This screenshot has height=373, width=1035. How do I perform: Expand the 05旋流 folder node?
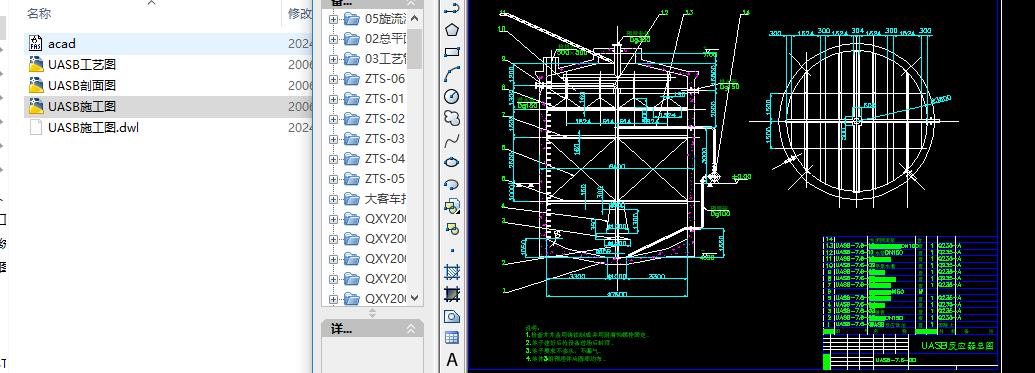[333, 18]
